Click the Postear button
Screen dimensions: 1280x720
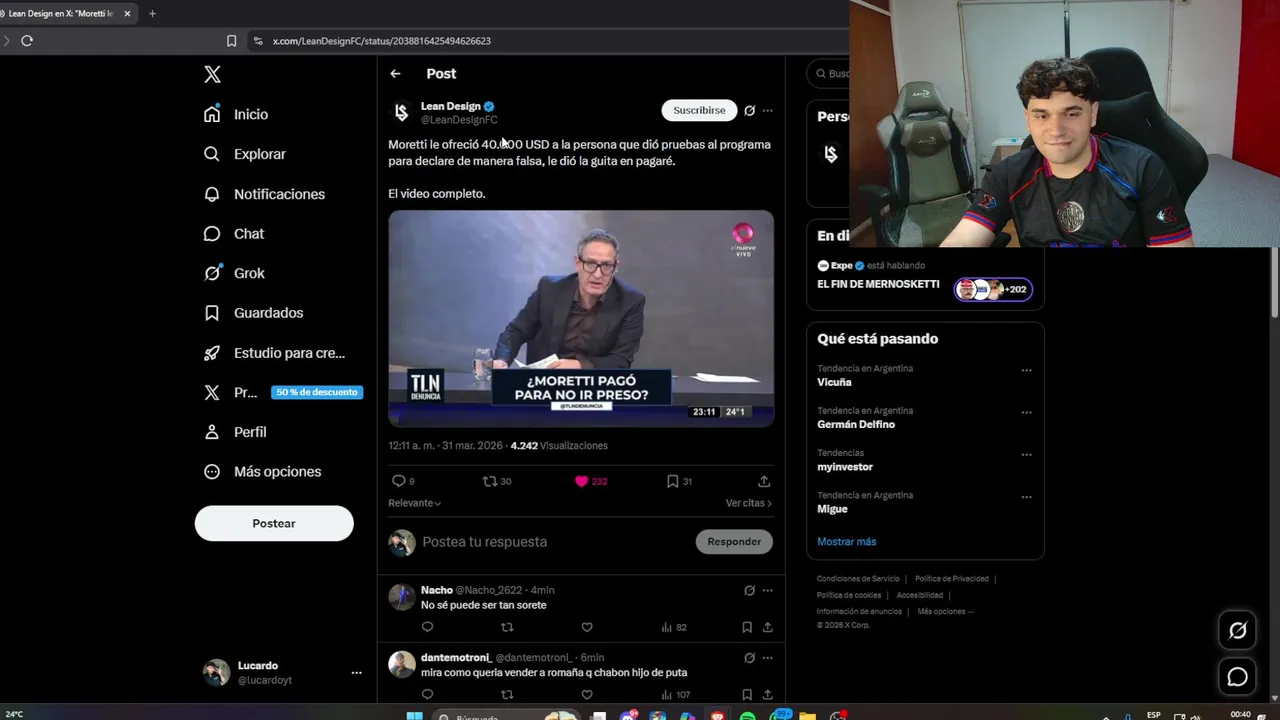click(274, 523)
